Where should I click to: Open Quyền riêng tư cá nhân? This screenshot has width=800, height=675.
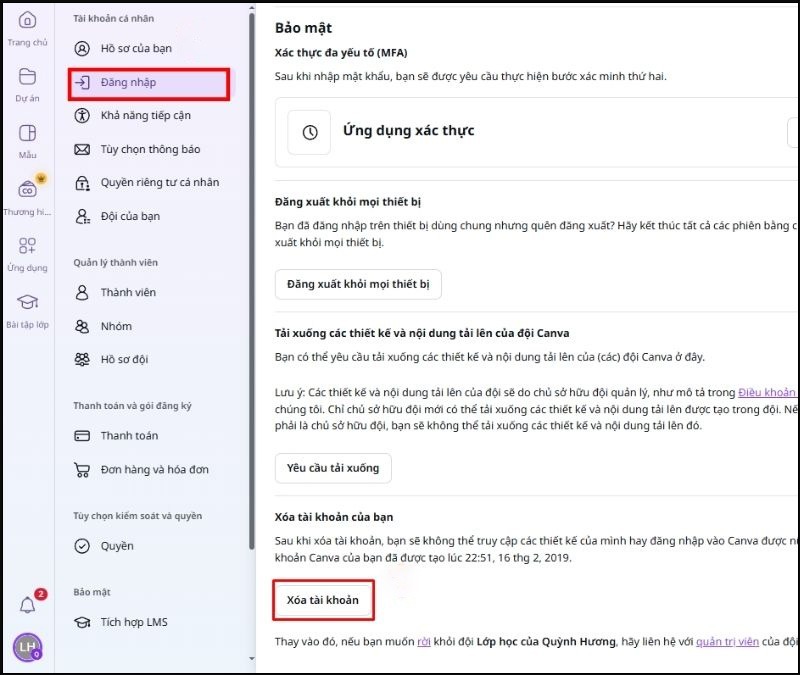pyautogui.click(x=160, y=183)
